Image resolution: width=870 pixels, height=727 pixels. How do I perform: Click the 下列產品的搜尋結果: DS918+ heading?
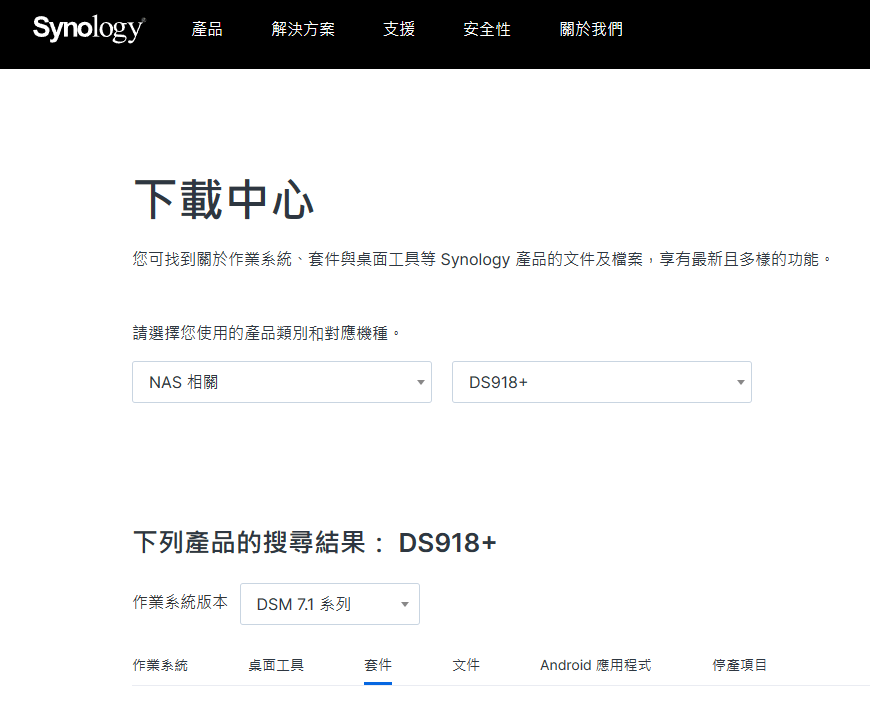coord(315,542)
